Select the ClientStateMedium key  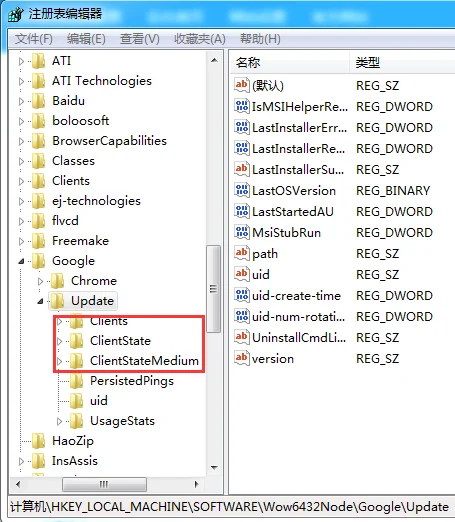144,361
